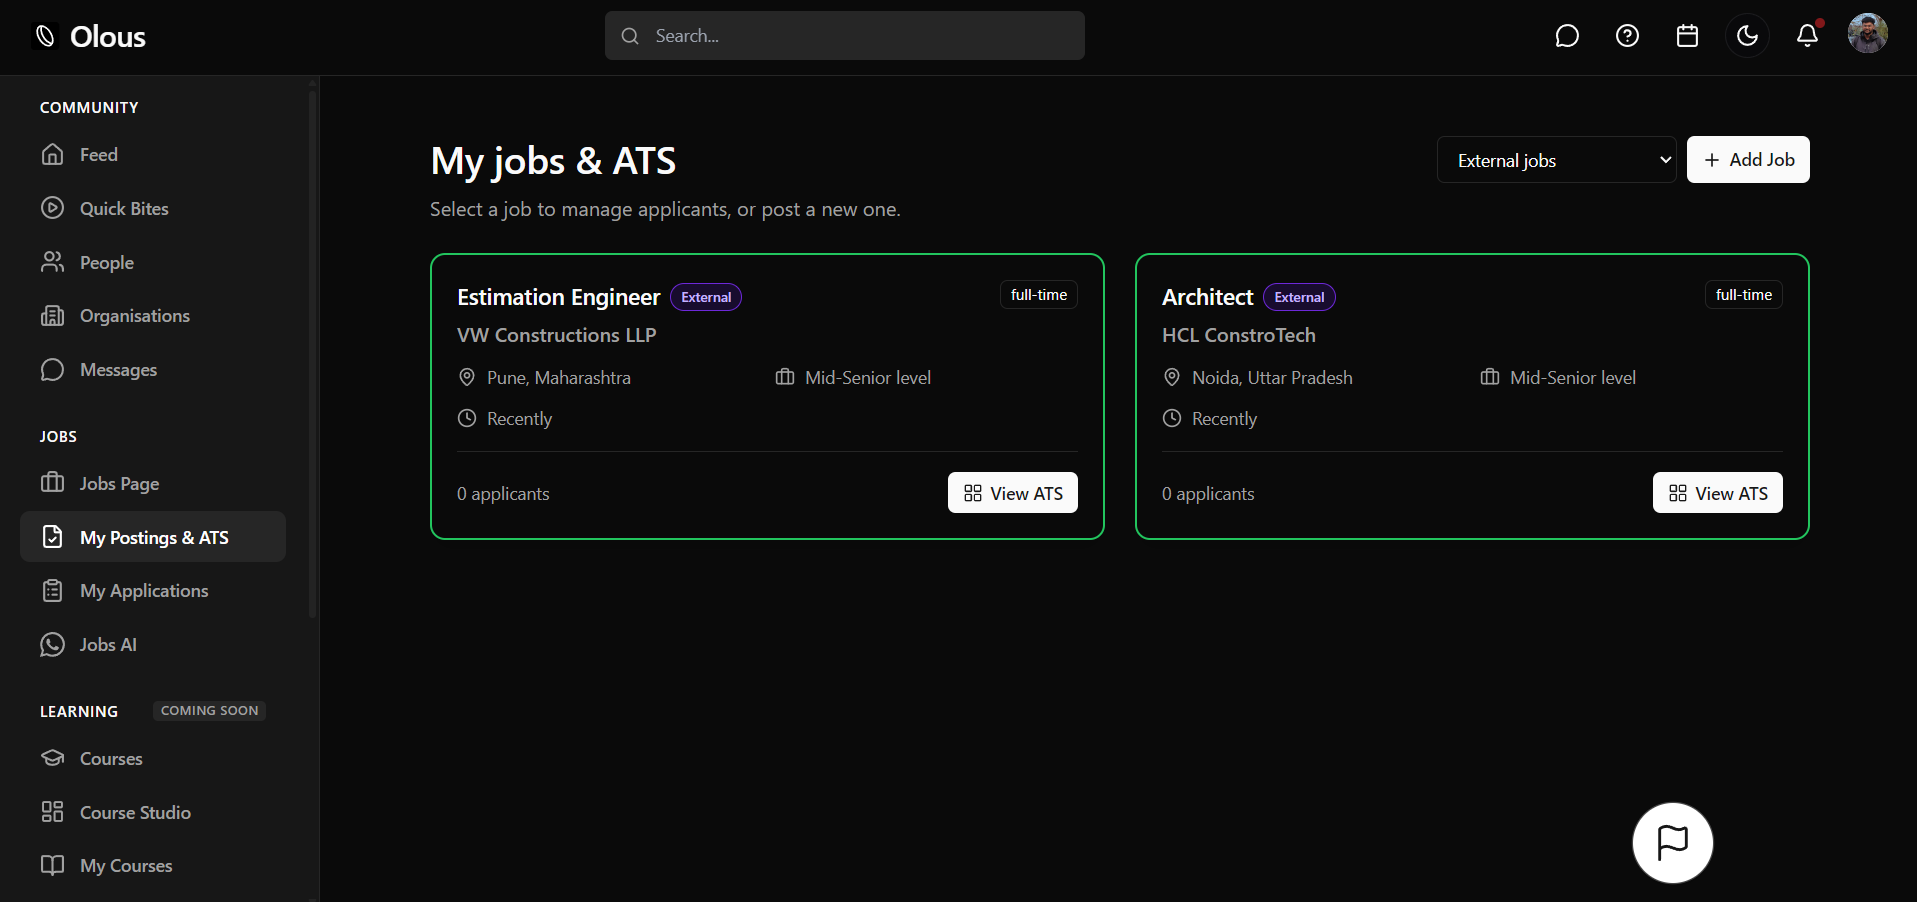Viewport: 1917px width, 902px height.
Task: Click the My Courses book icon
Action: [52, 865]
